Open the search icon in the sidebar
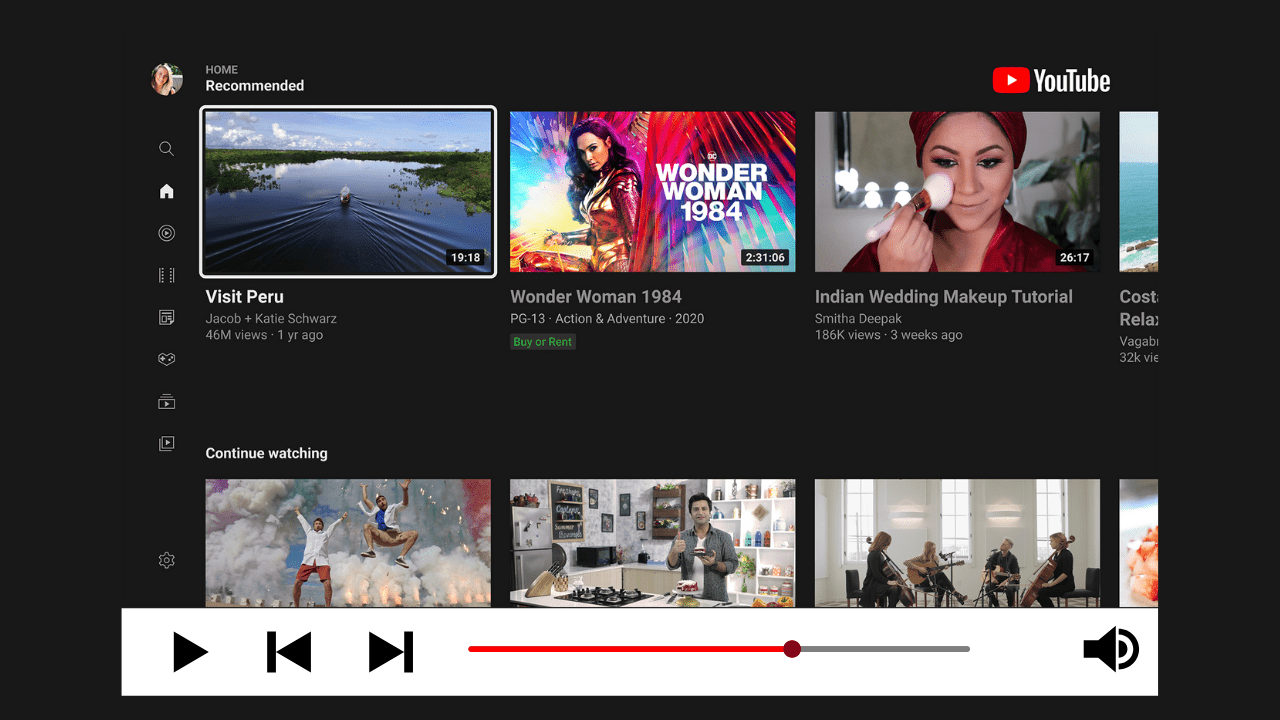 point(166,149)
